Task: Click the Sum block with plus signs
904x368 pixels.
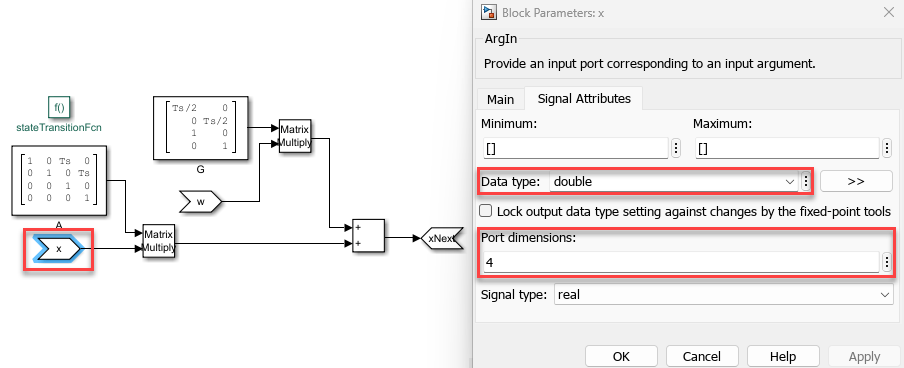Action: coord(368,235)
